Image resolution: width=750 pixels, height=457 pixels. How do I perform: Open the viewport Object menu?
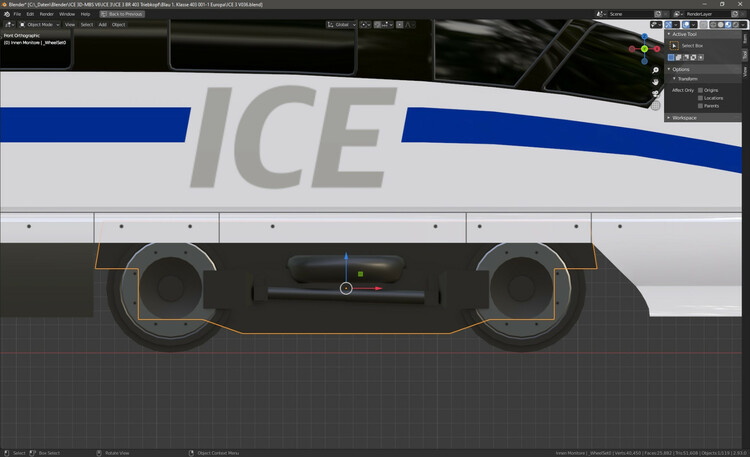click(119, 24)
